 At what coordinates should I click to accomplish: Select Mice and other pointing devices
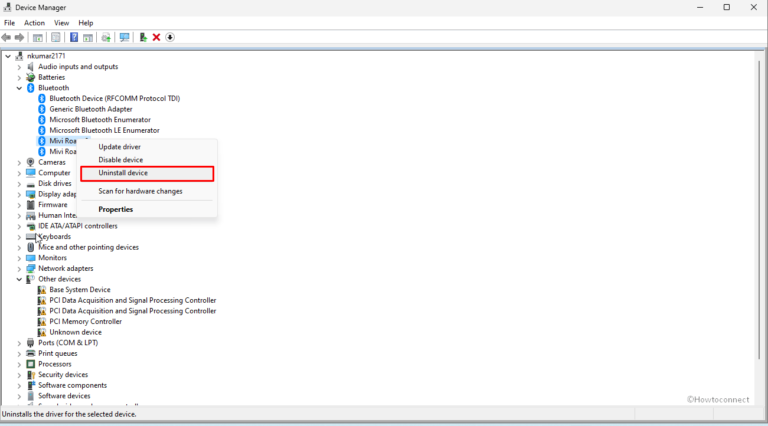(88, 247)
